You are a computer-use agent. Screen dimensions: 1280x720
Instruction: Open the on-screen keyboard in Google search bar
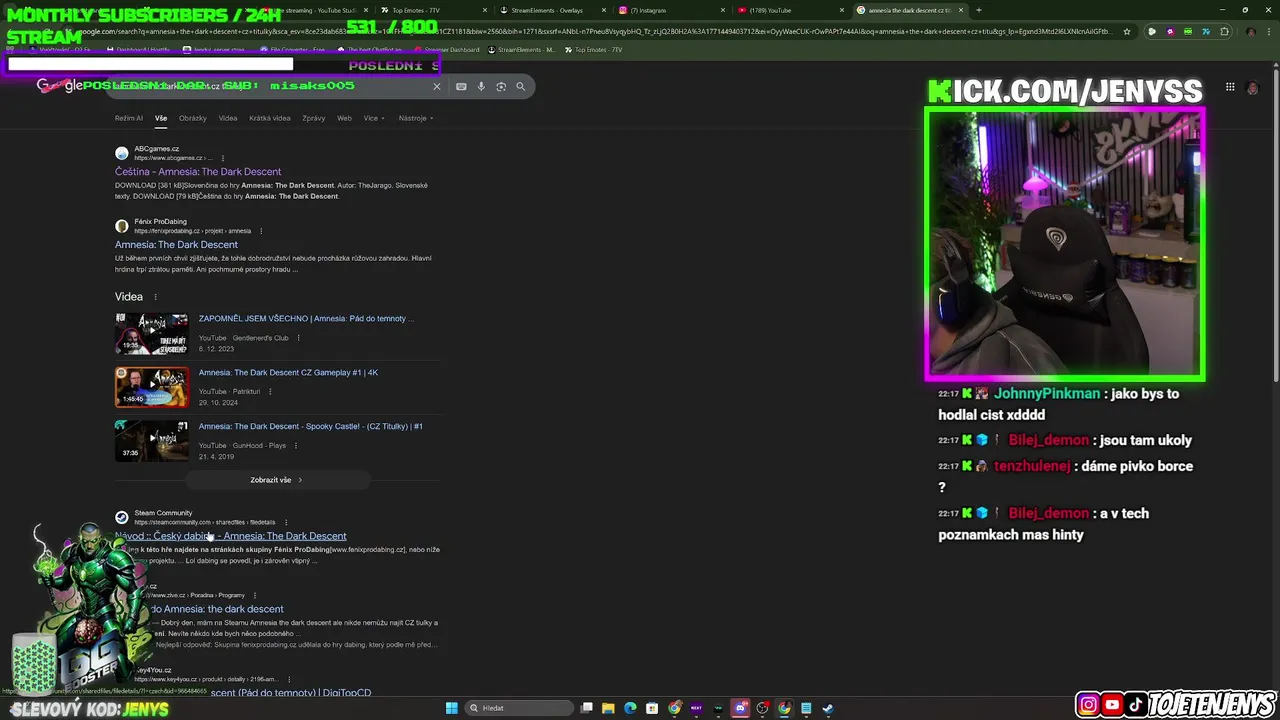point(461,87)
